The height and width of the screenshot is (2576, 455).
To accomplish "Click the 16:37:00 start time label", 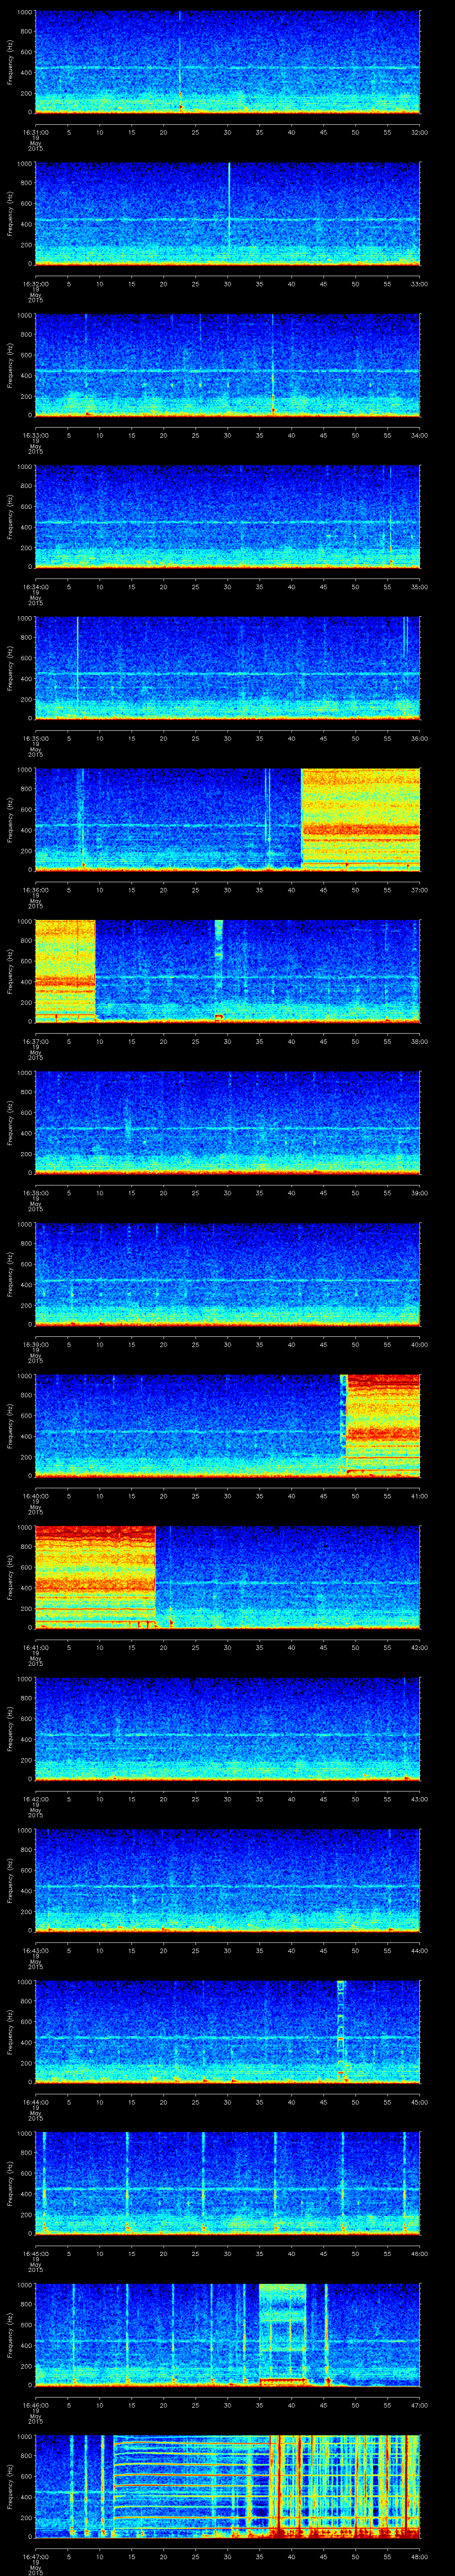I will (x=36, y=1042).
